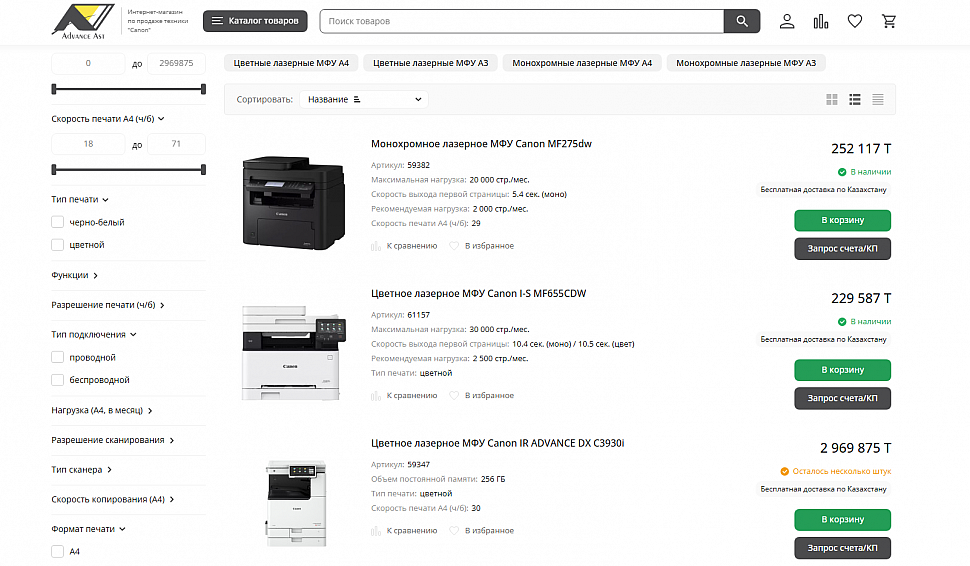Click print speed slider right handle
Screen dimensions: 970x566
204,169
